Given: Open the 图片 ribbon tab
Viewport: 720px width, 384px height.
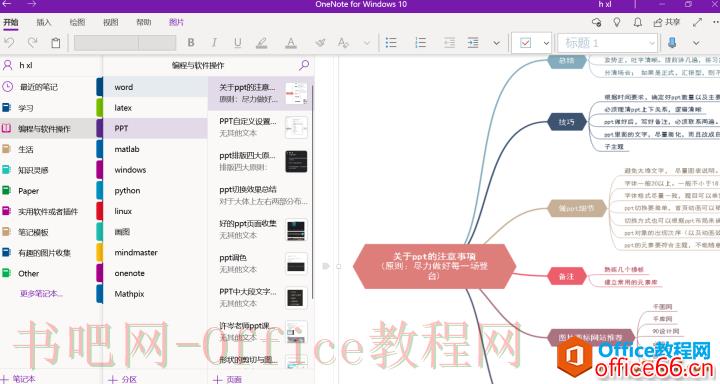Looking at the screenshot, I should tap(177, 22).
